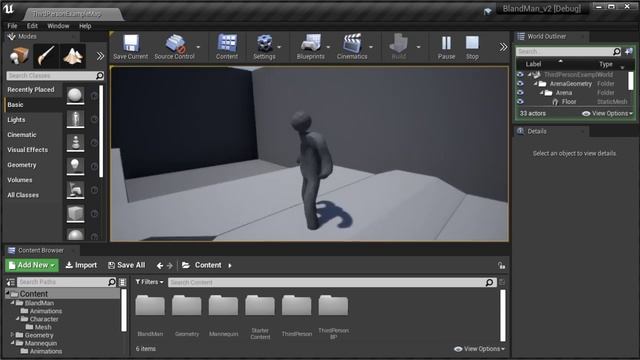The image size is (640, 360).
Task: Open the Window menu
Action: (x=58, y=26)
